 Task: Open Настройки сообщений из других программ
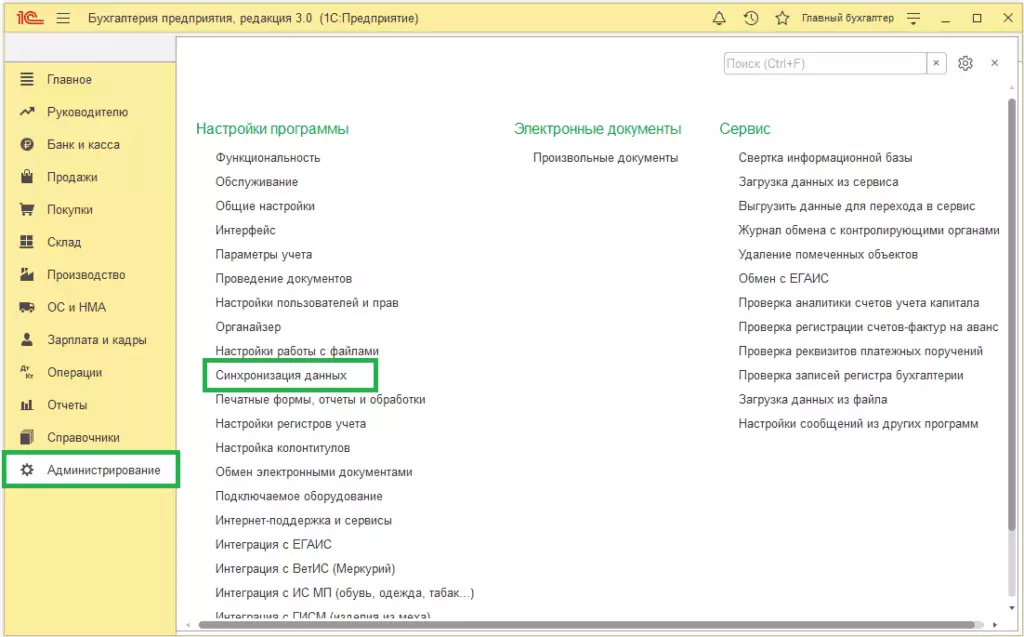858,423
